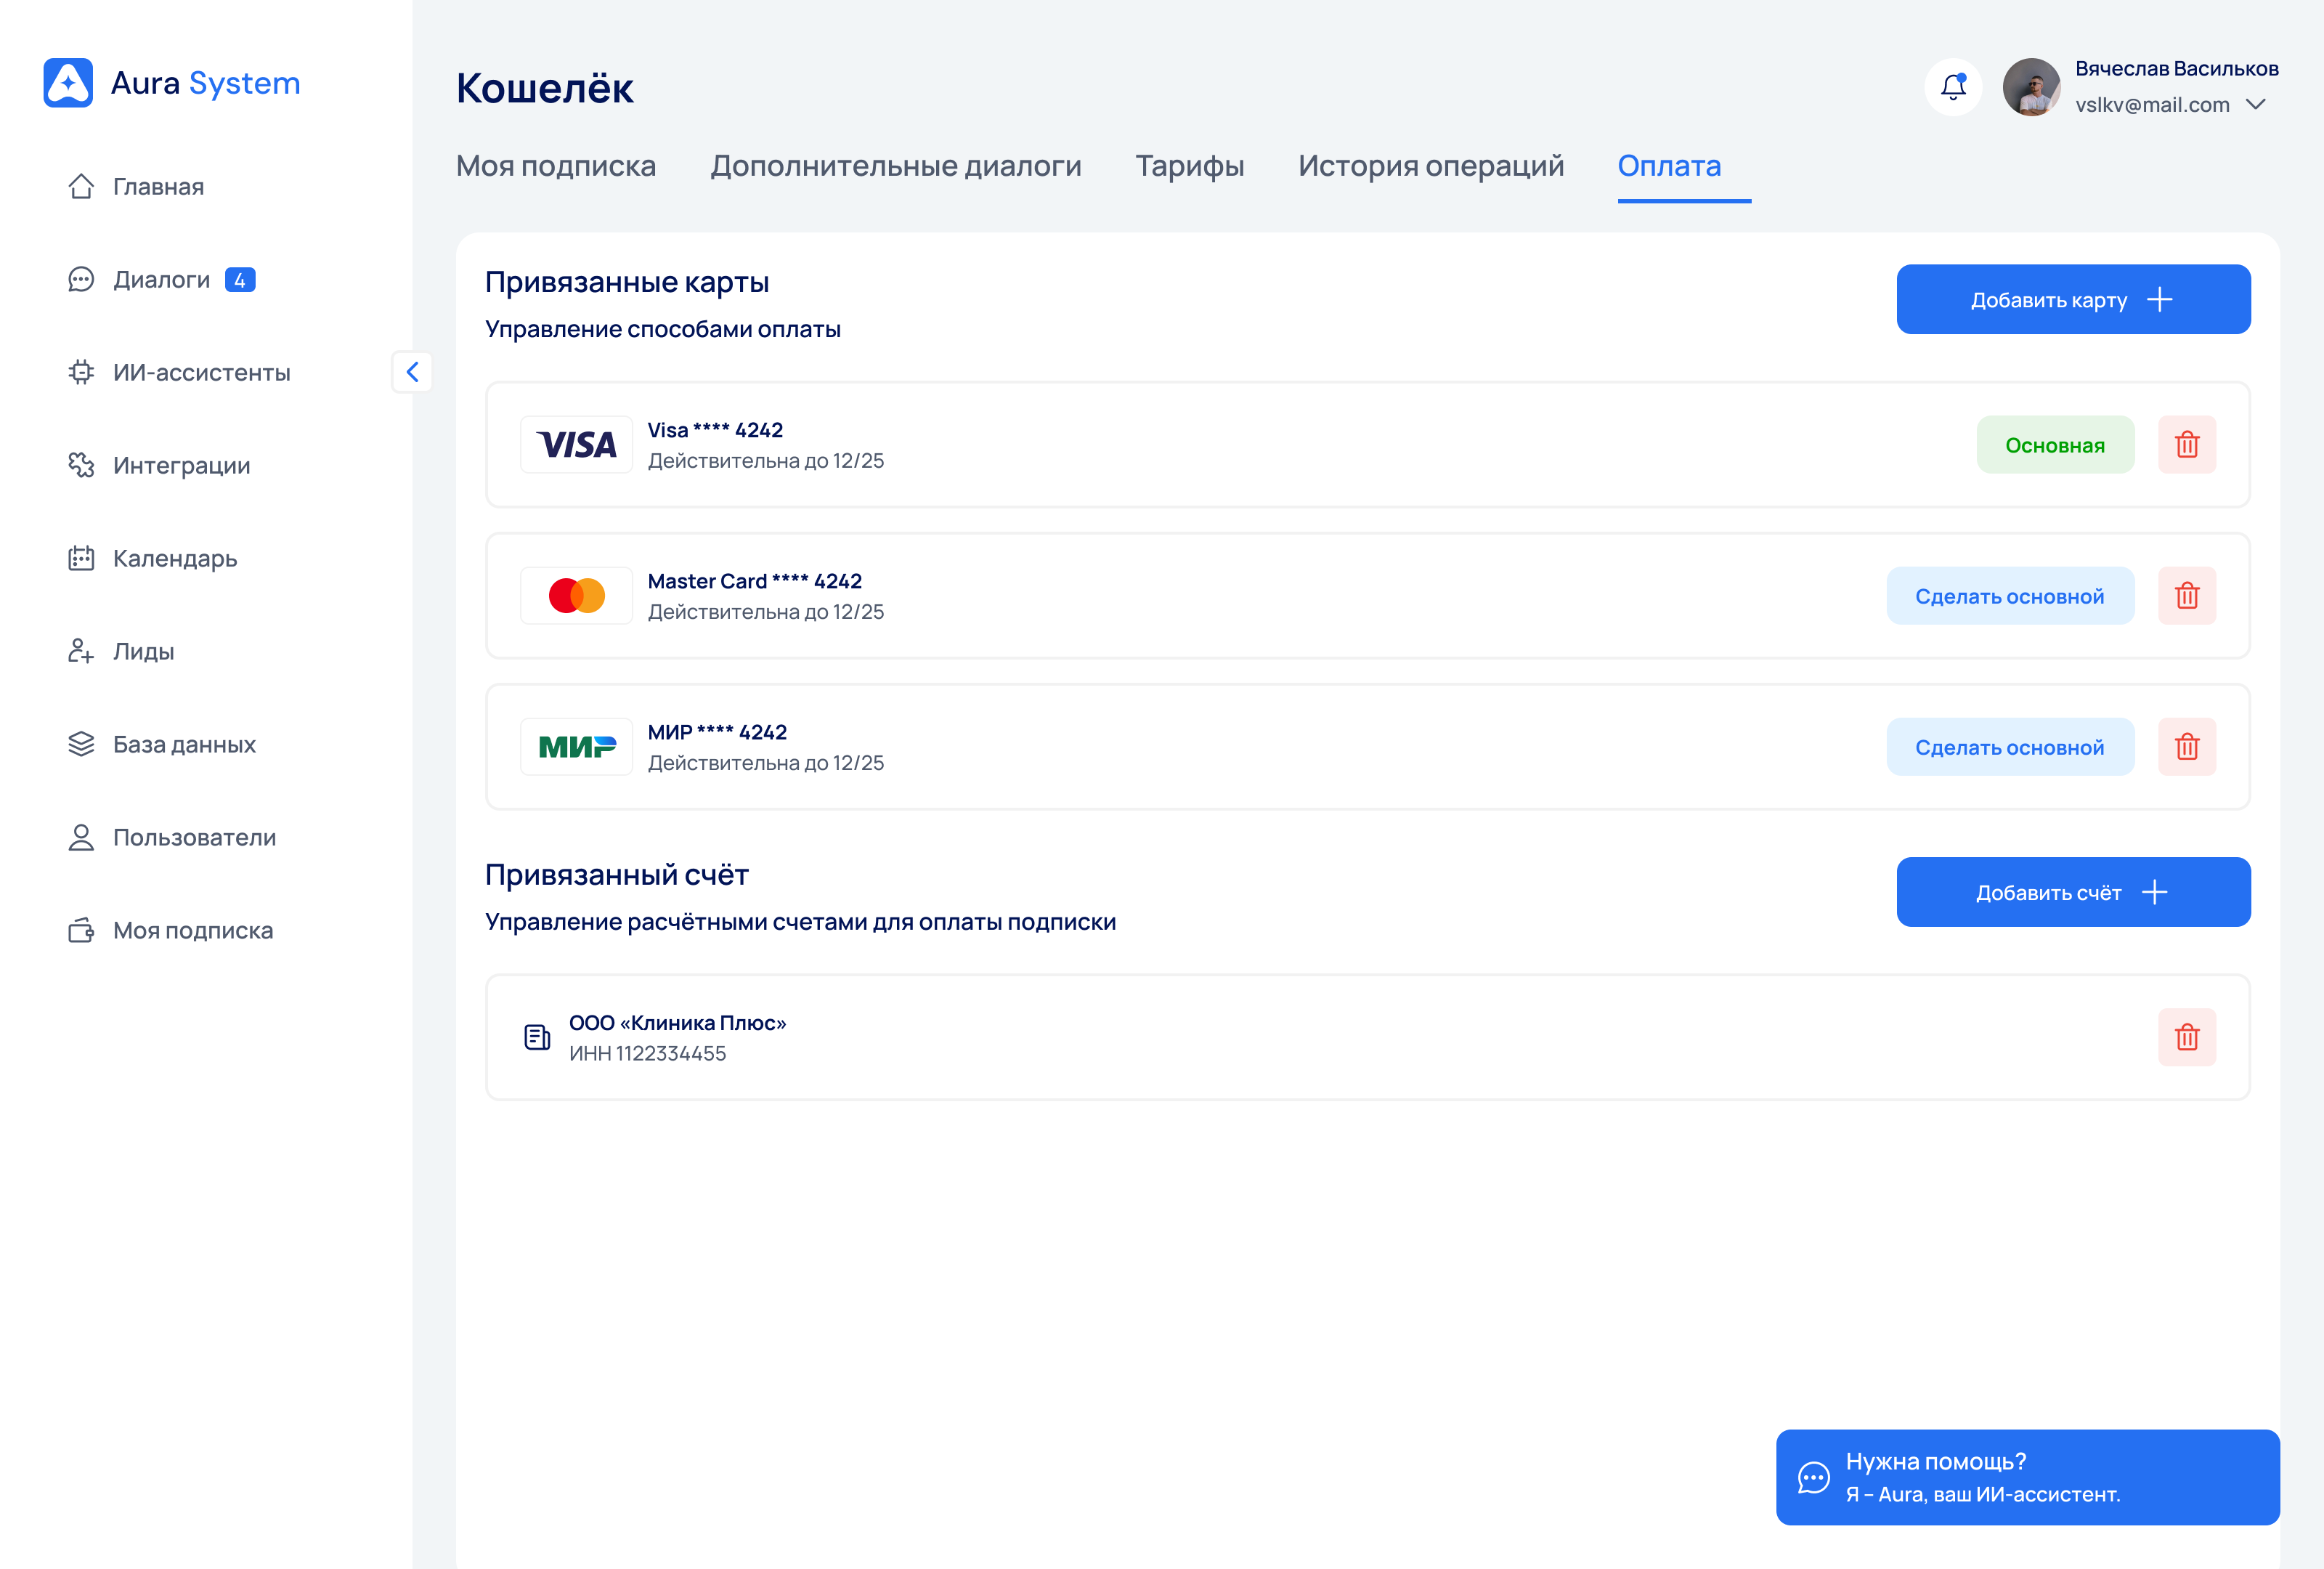Image resolution: width=2324 pixels, height=1569 pixels.
Task: Click the Aura System logo icon
Action: pyautogui.click(x=68, y=83)
